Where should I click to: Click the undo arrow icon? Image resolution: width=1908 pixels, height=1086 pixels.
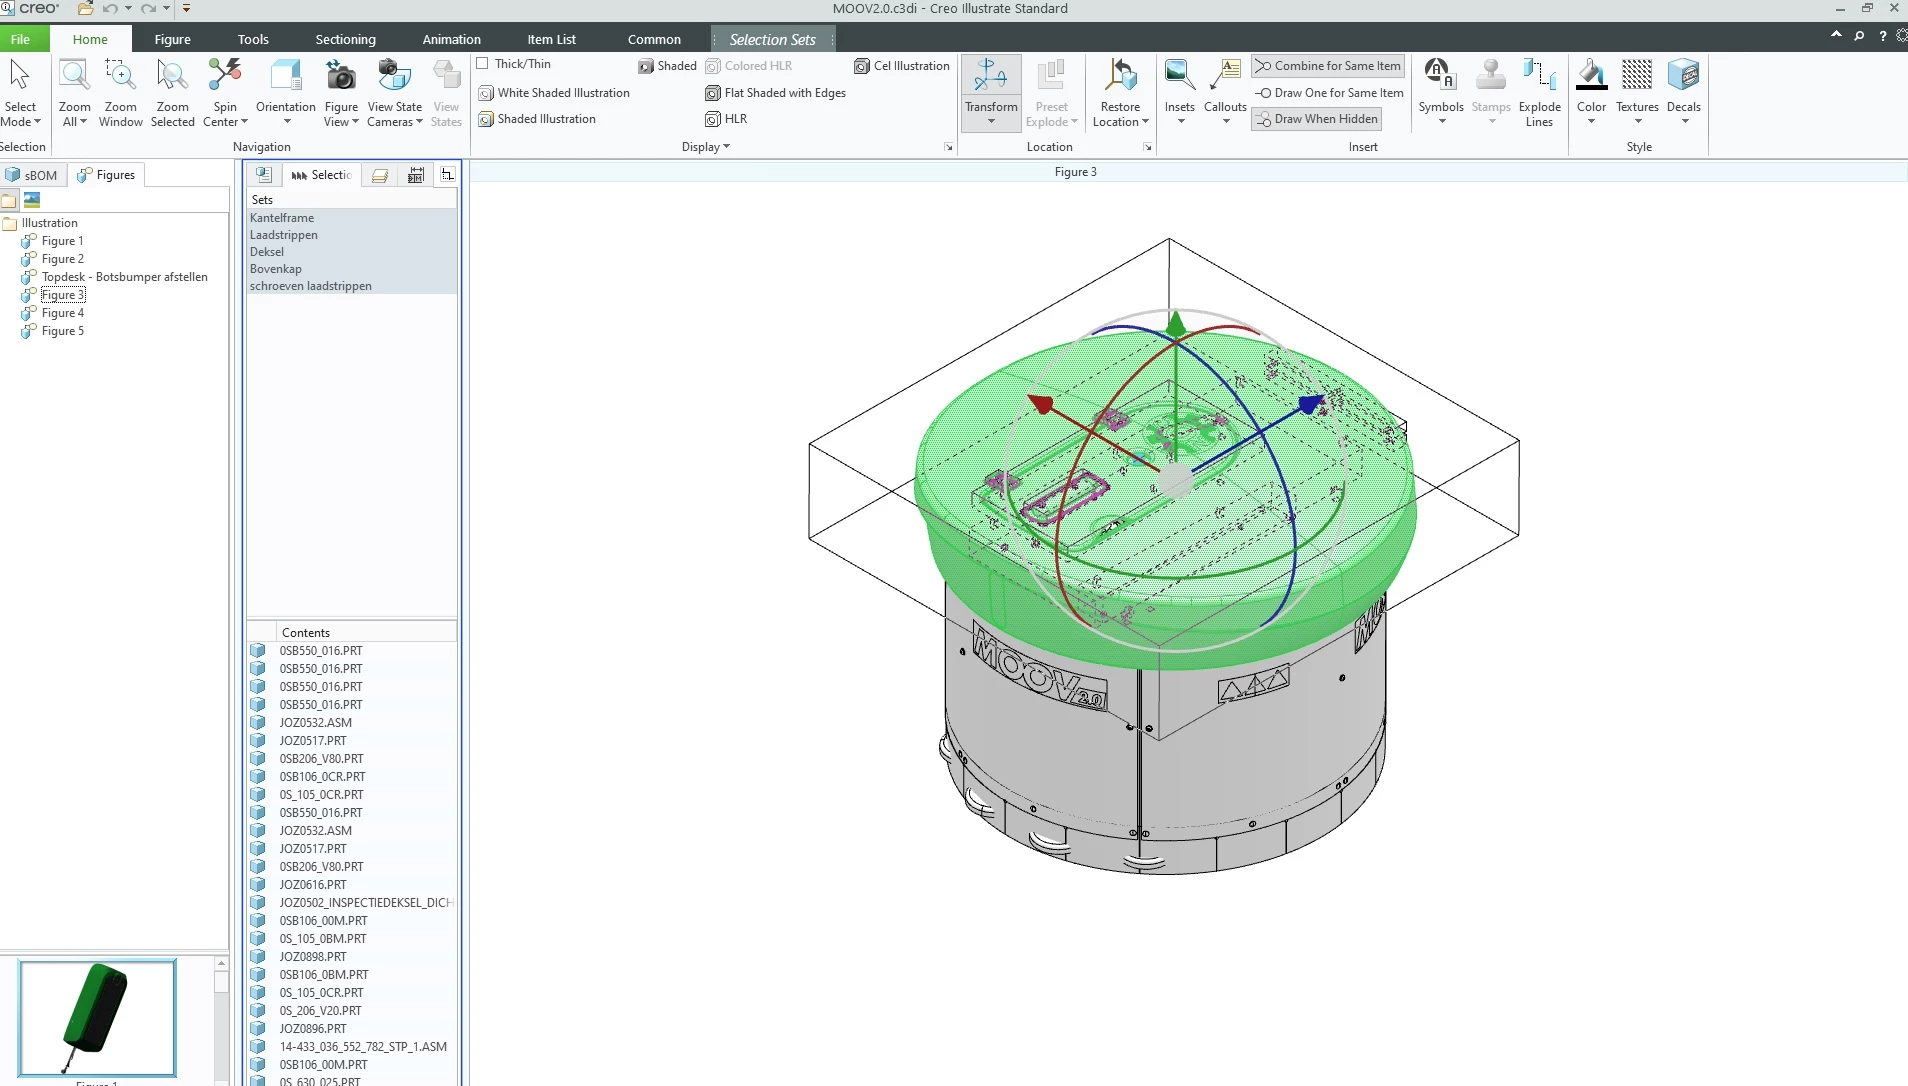[x=110, y=9]
